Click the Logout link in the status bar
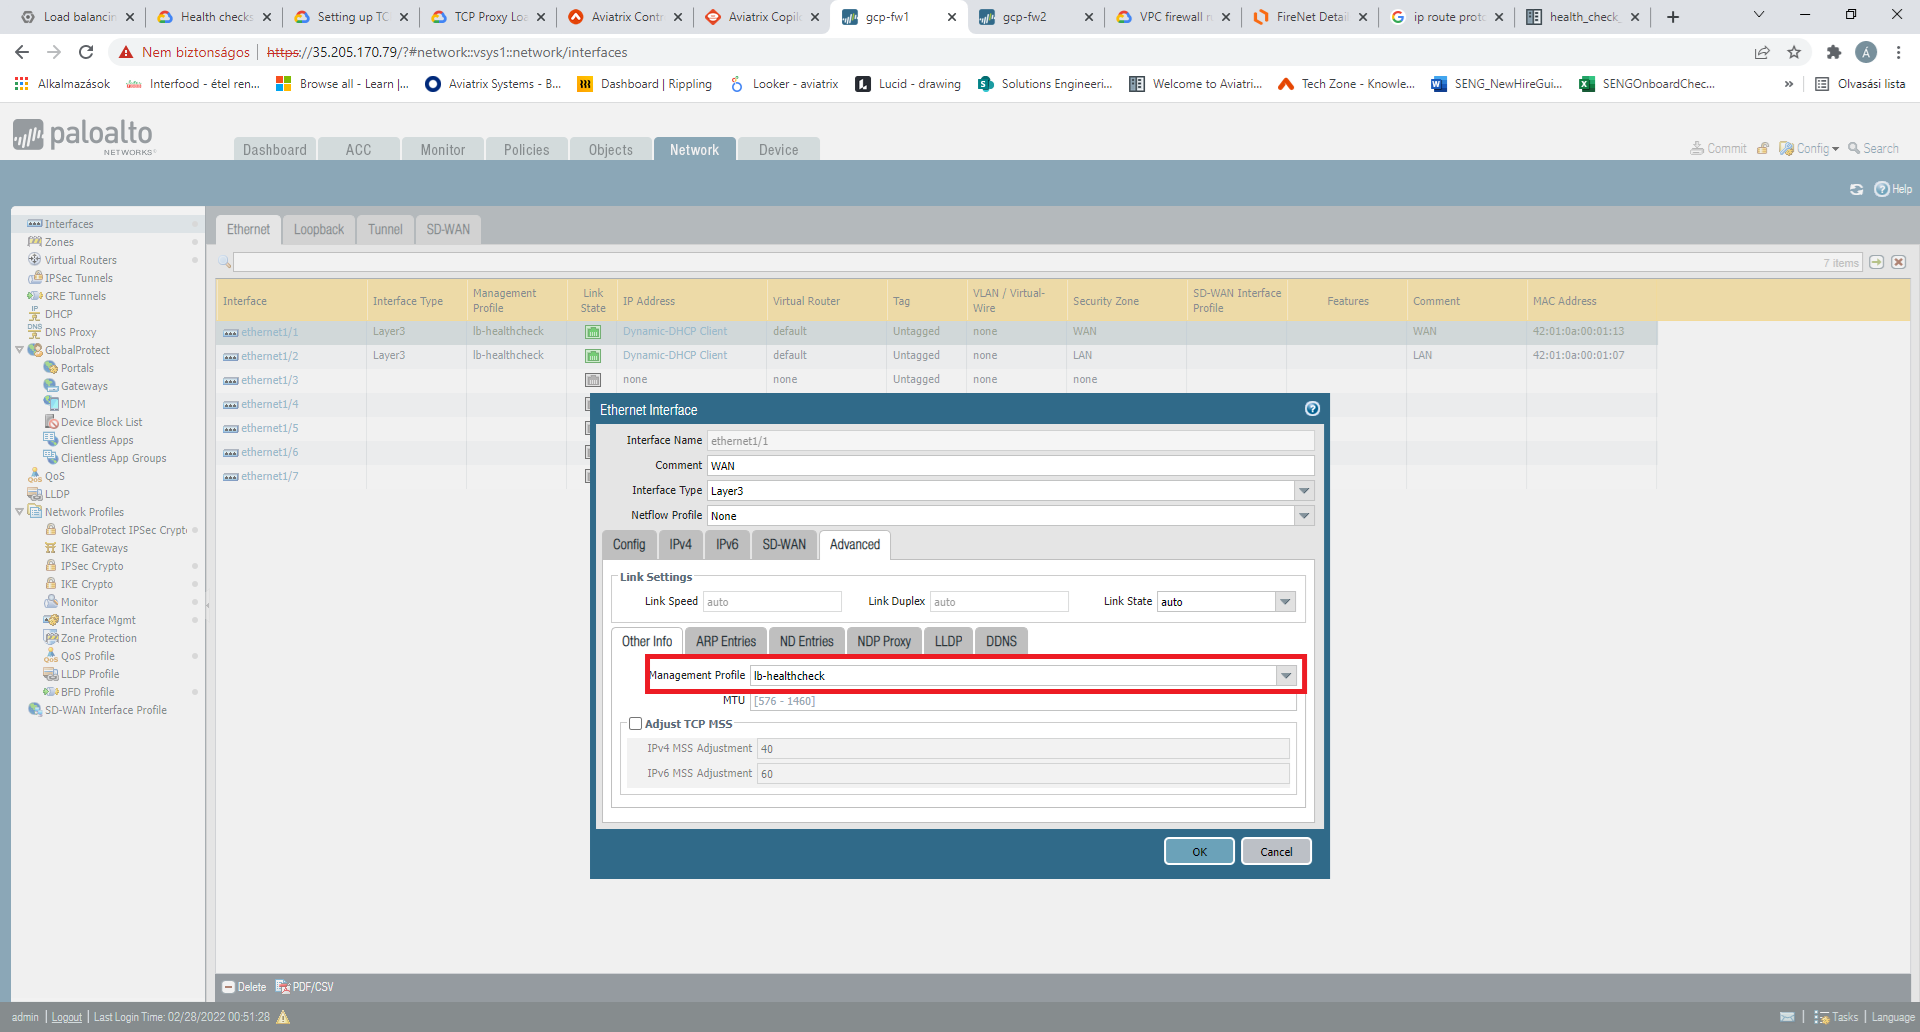Image resolution: width=1920 pixels, height=1032 pixels. point(65,1017)
